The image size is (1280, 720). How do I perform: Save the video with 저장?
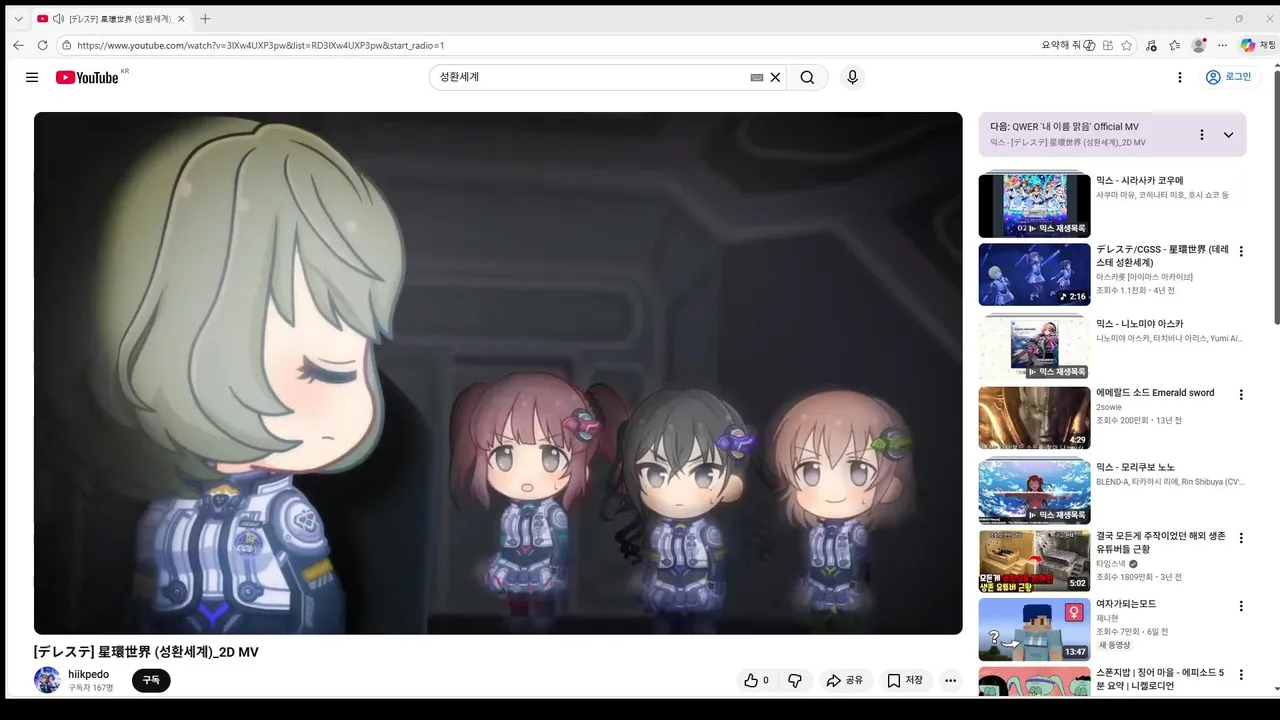pyautogui.click(x=906, y=680)
